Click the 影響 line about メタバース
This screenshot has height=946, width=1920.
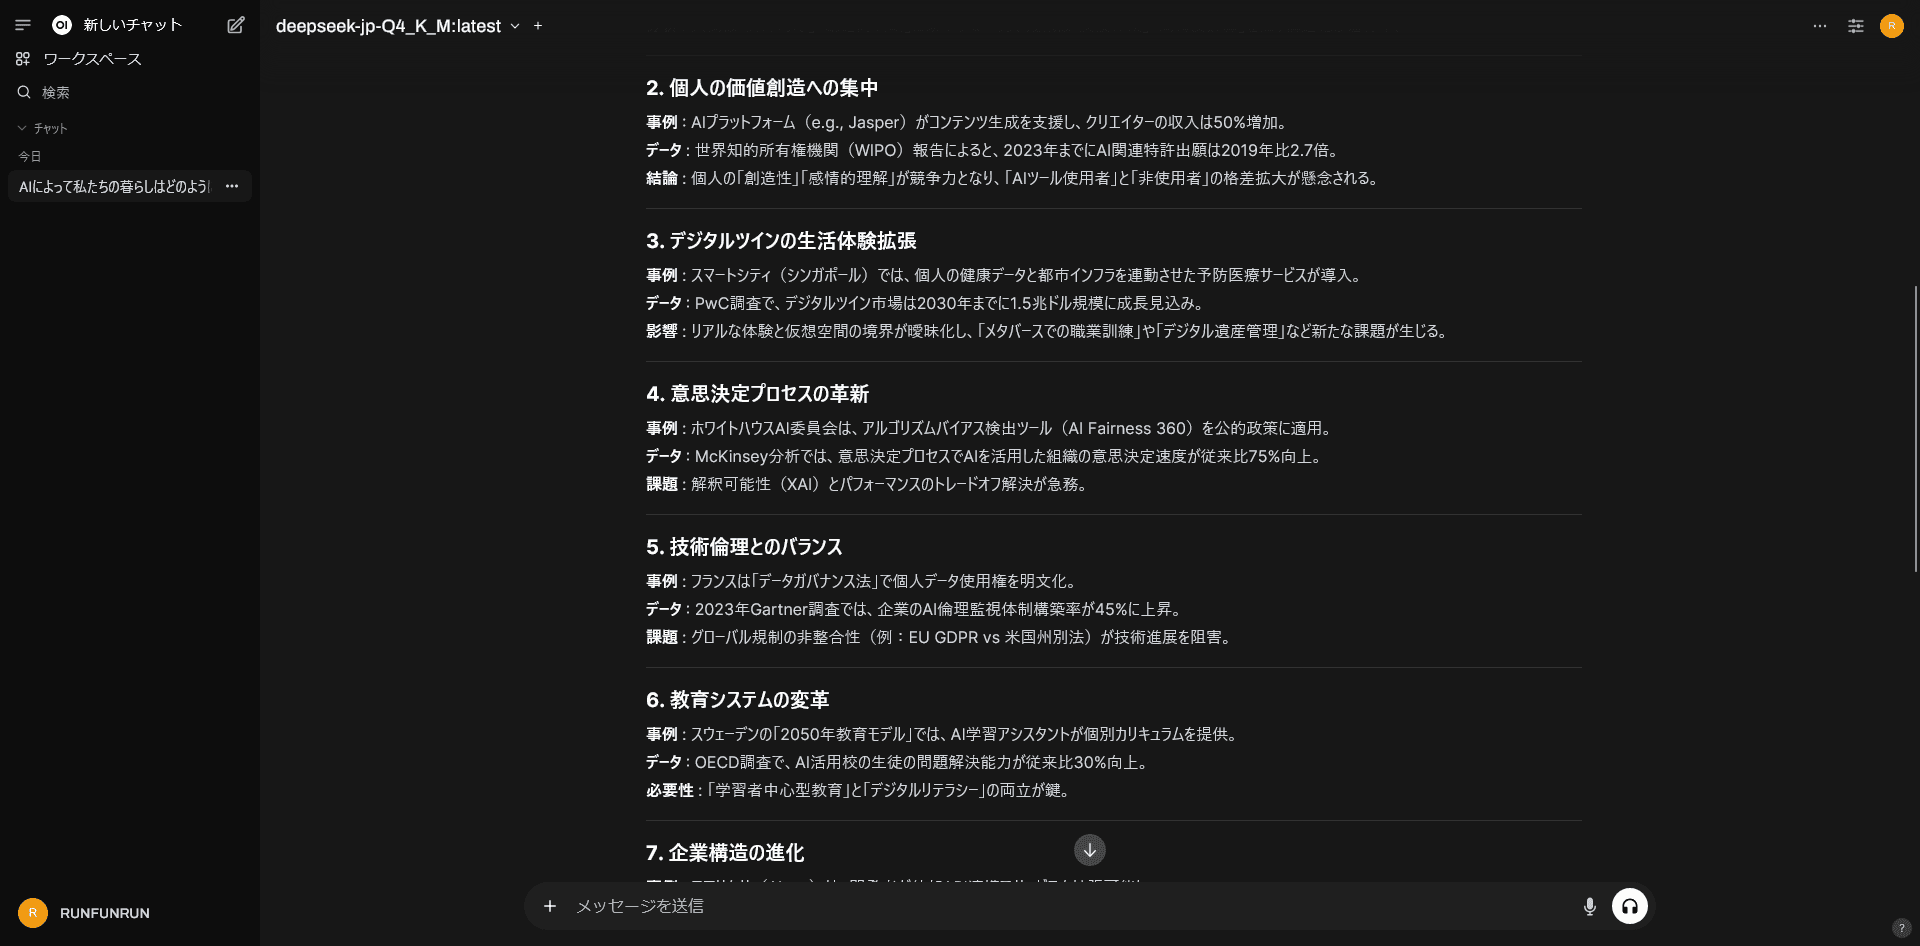1049,331
